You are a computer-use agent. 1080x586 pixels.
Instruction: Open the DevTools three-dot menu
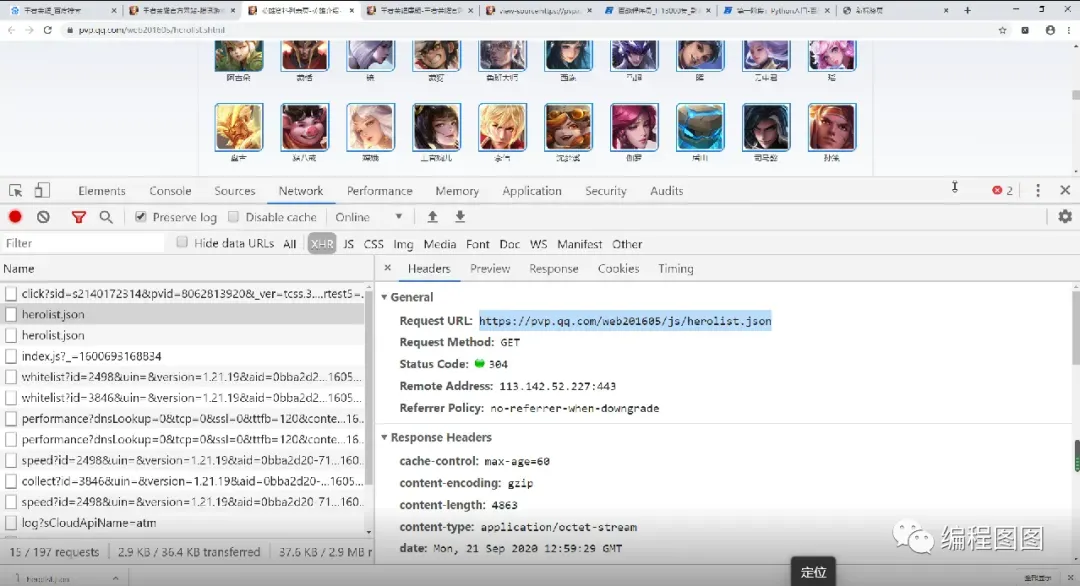pos(1038,191)
